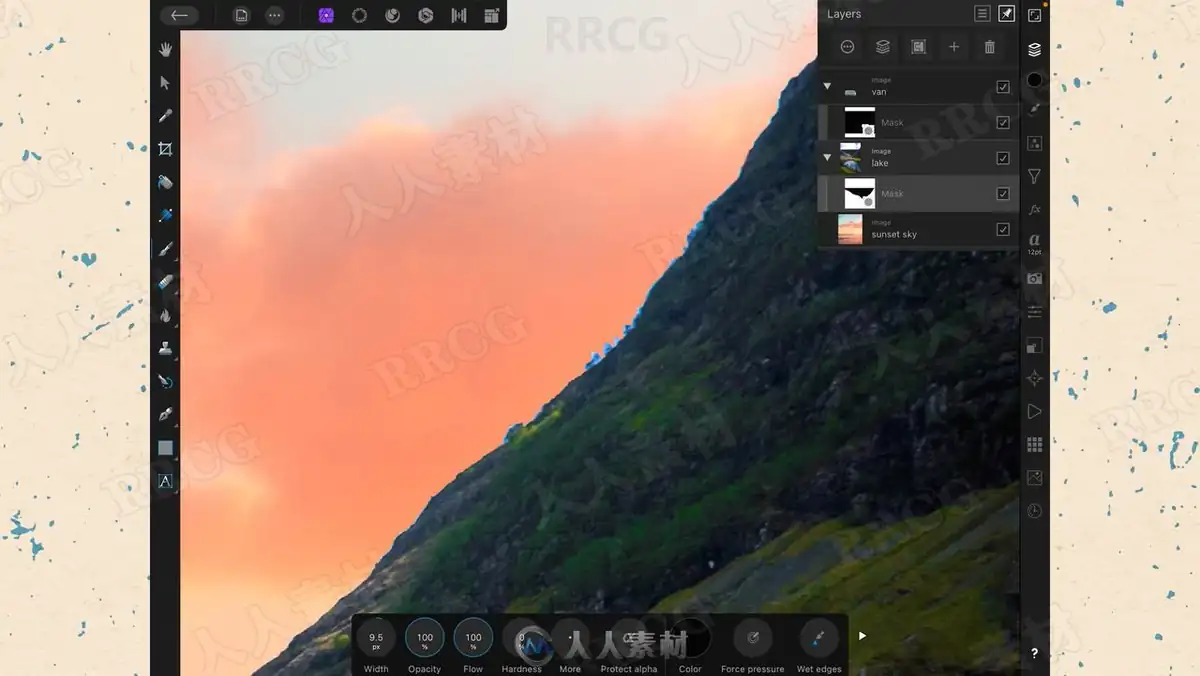
Task: Go back using the arrow button
Action: [179, 15]
